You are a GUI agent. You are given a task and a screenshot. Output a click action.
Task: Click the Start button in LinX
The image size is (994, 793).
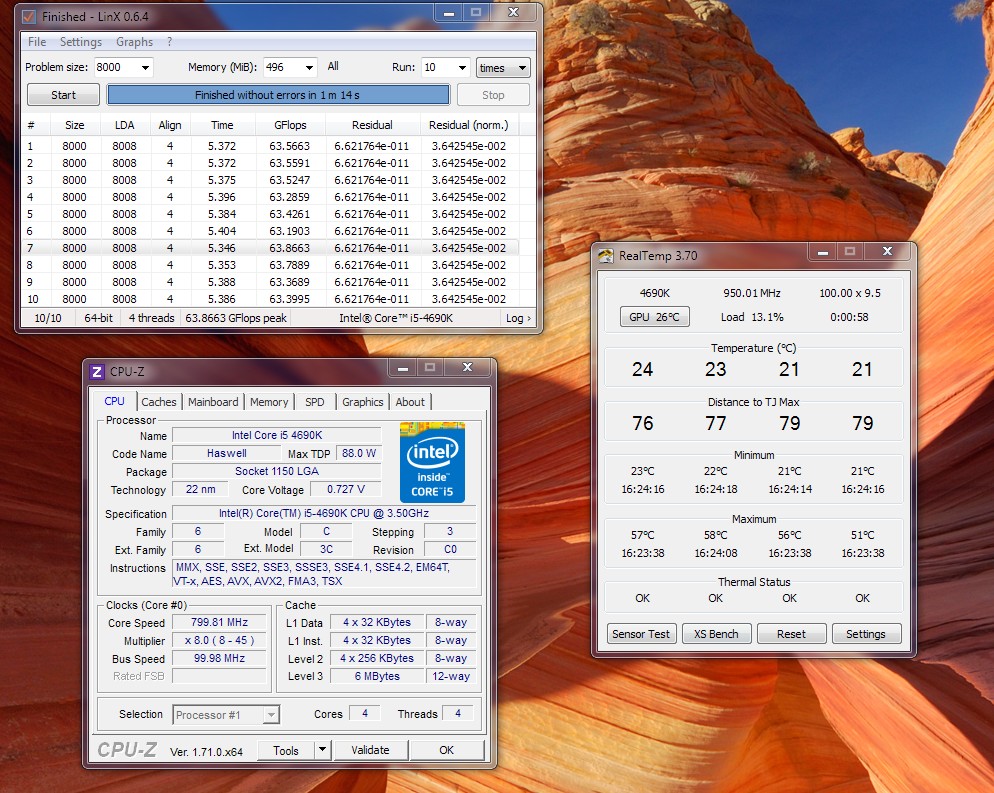[63, 95]
